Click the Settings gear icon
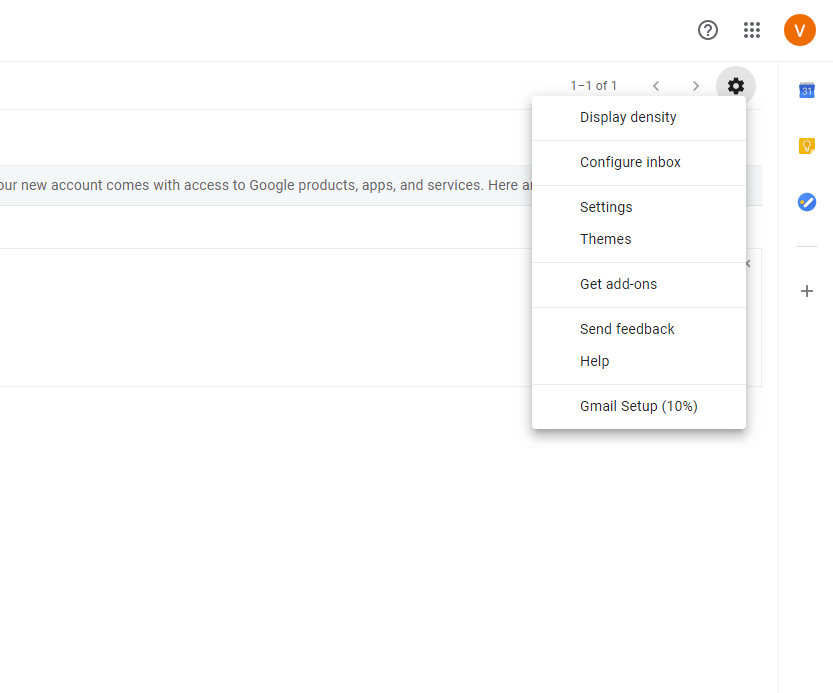Viewport: 833px width, 693px height. 736,86
